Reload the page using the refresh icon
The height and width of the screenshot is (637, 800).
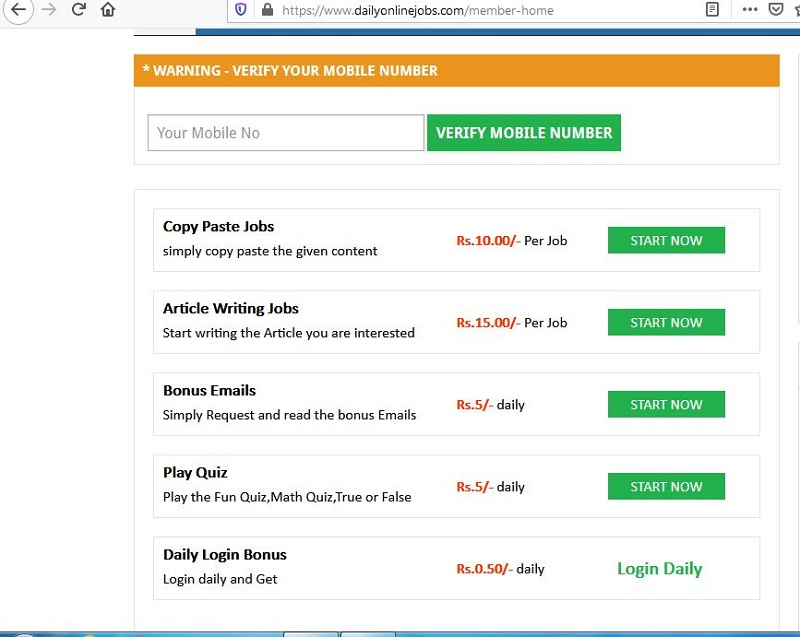coord(79,10)
